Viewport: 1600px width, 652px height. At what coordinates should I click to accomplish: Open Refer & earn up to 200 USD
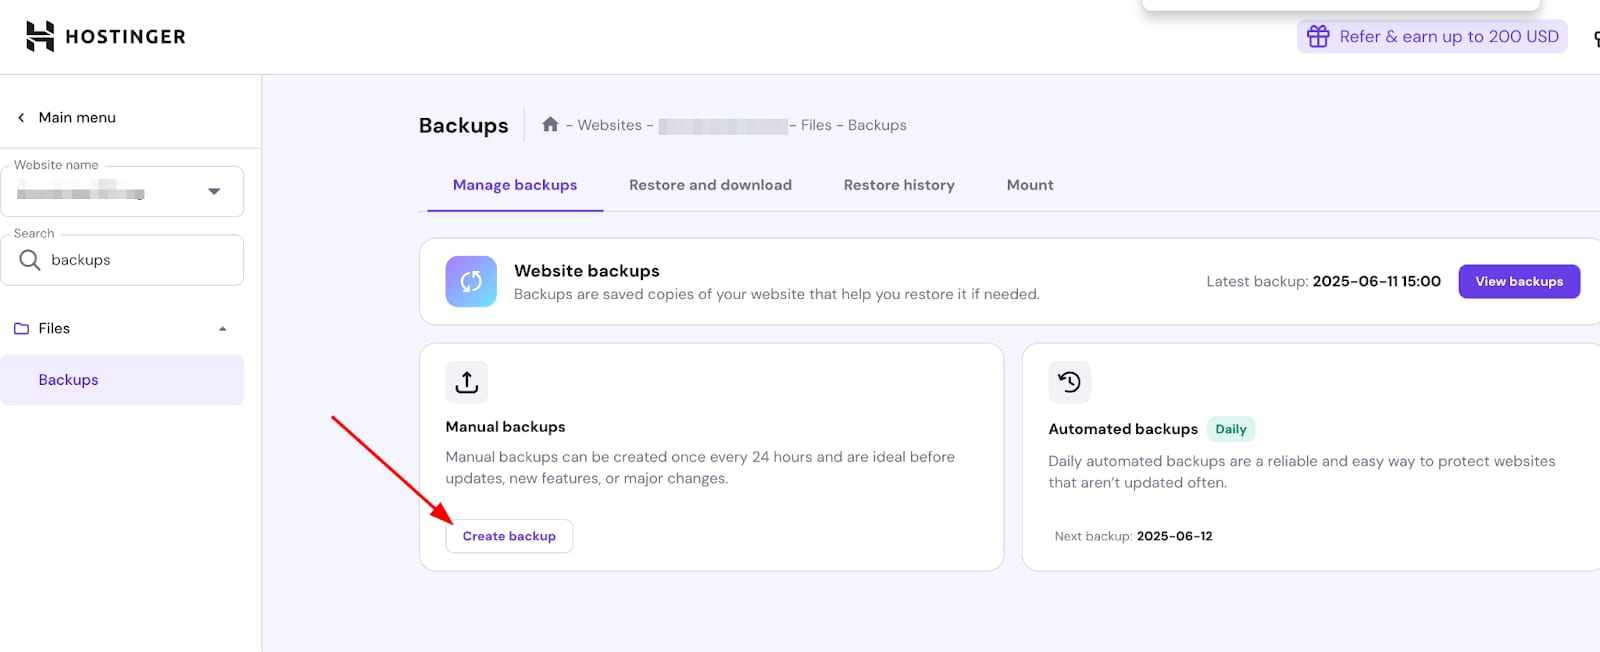(1447, 37)
